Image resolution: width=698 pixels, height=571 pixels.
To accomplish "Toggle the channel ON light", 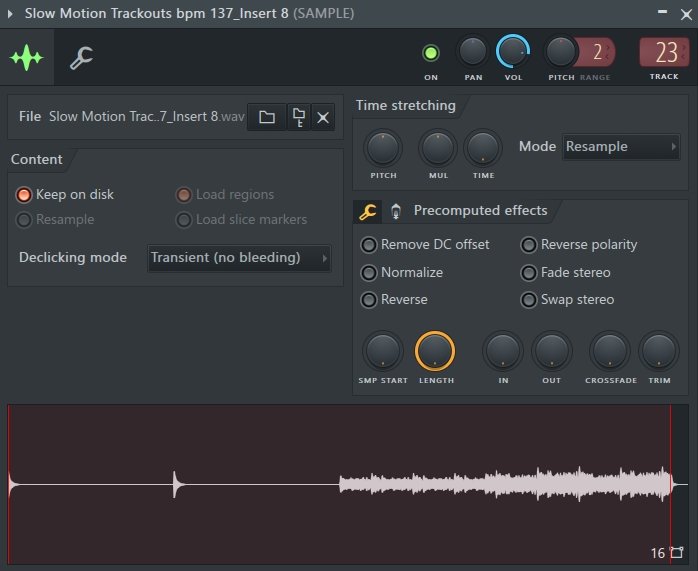I will point(430,53).
